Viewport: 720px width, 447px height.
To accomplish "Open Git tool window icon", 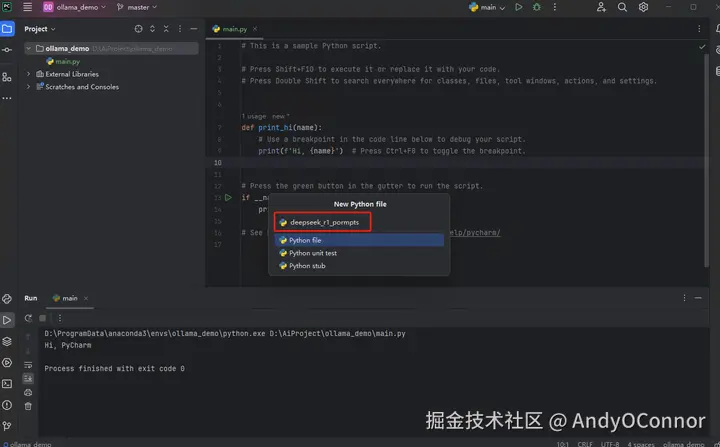I will (x=7, y=426).
